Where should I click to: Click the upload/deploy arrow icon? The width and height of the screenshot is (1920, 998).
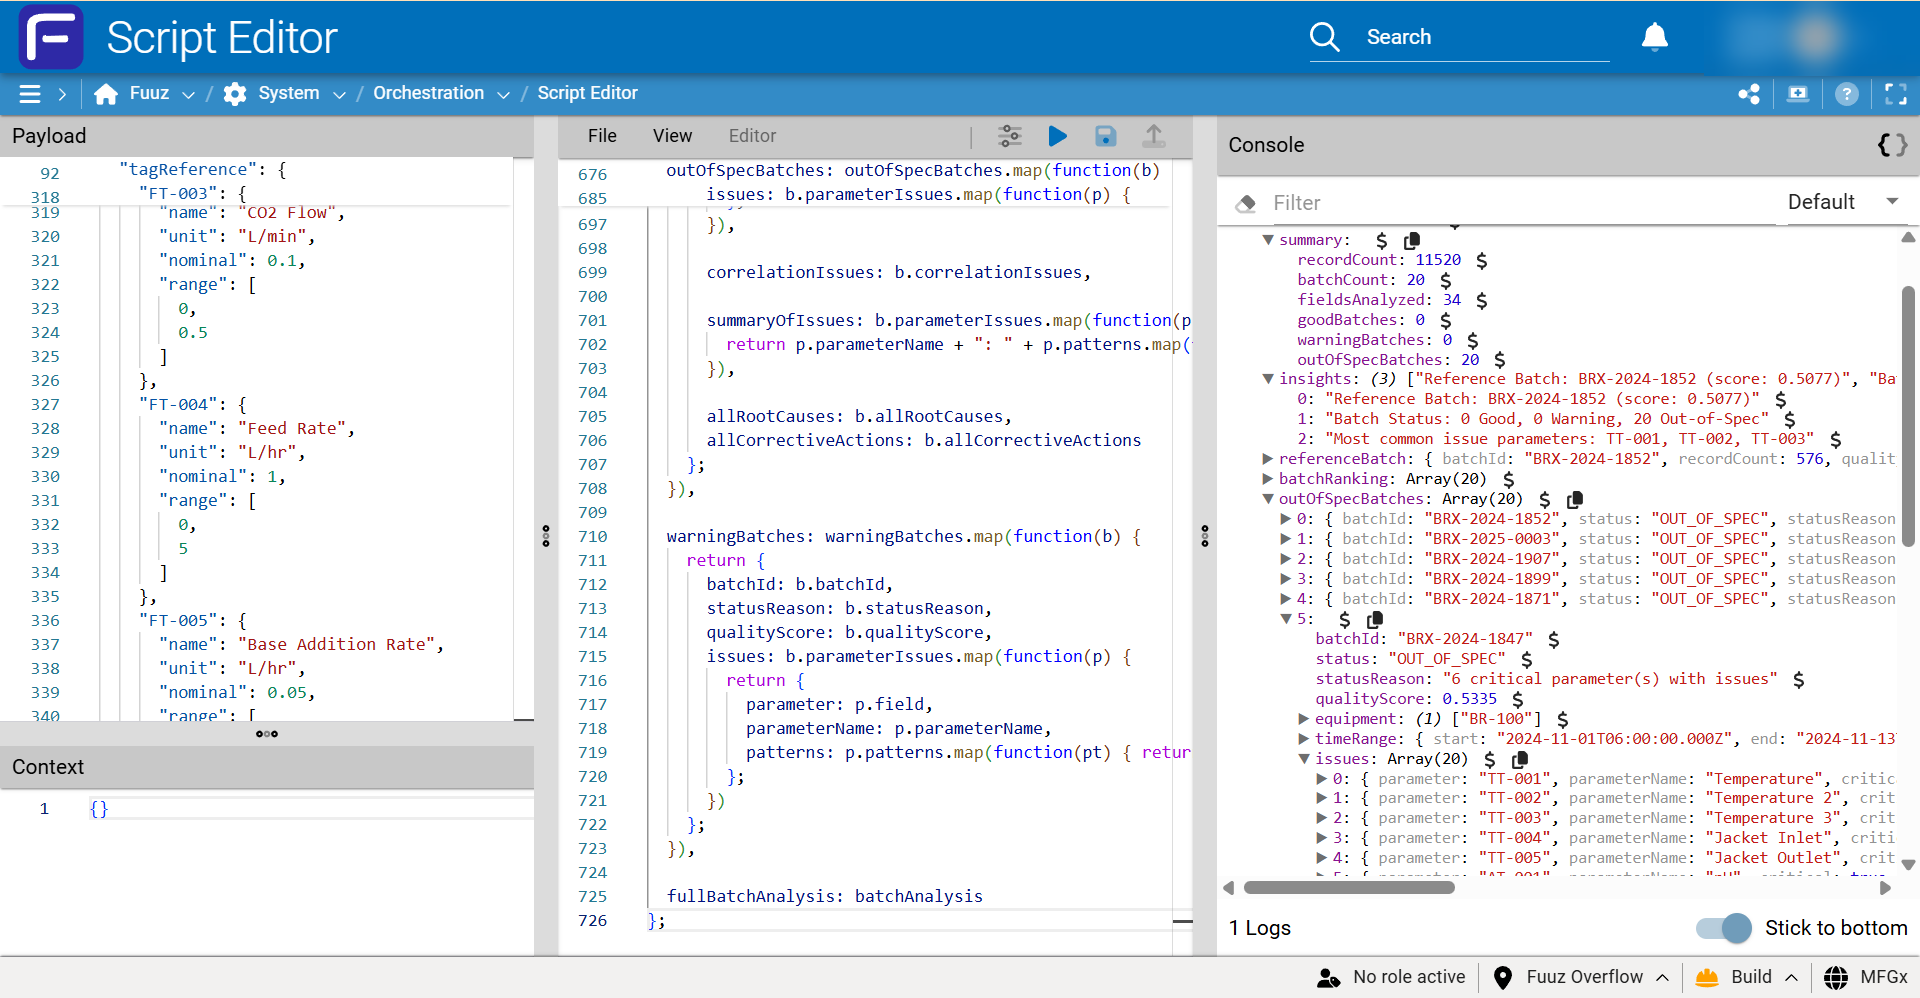pos(1154,136)
